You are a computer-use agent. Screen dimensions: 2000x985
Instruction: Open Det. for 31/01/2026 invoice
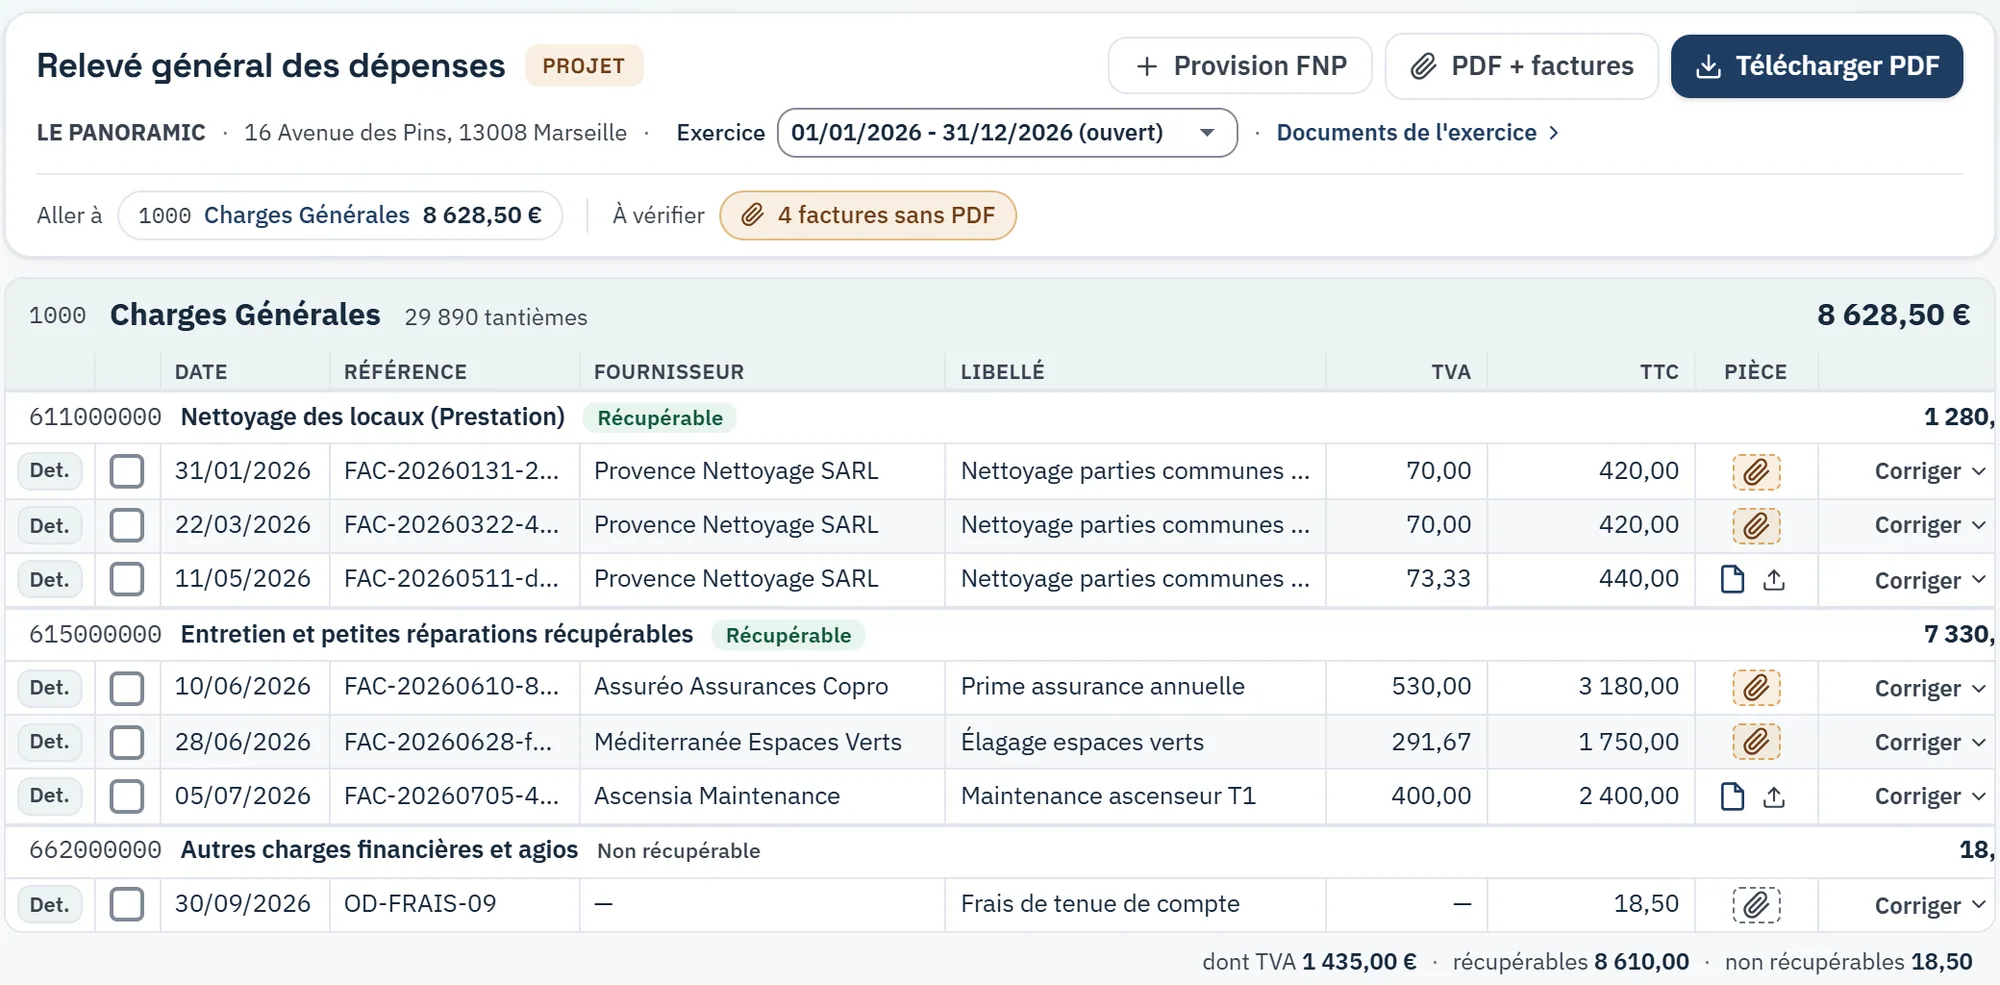point(49,471)
